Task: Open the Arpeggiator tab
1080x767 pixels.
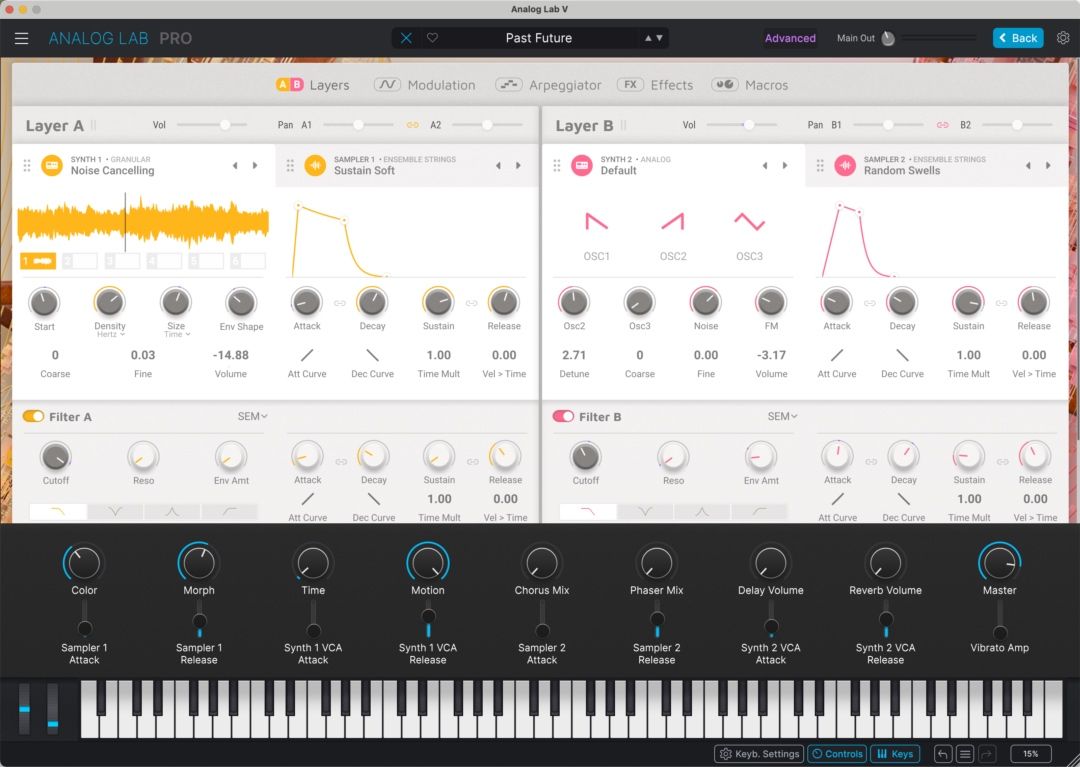Action: click(x=548, y=85)
